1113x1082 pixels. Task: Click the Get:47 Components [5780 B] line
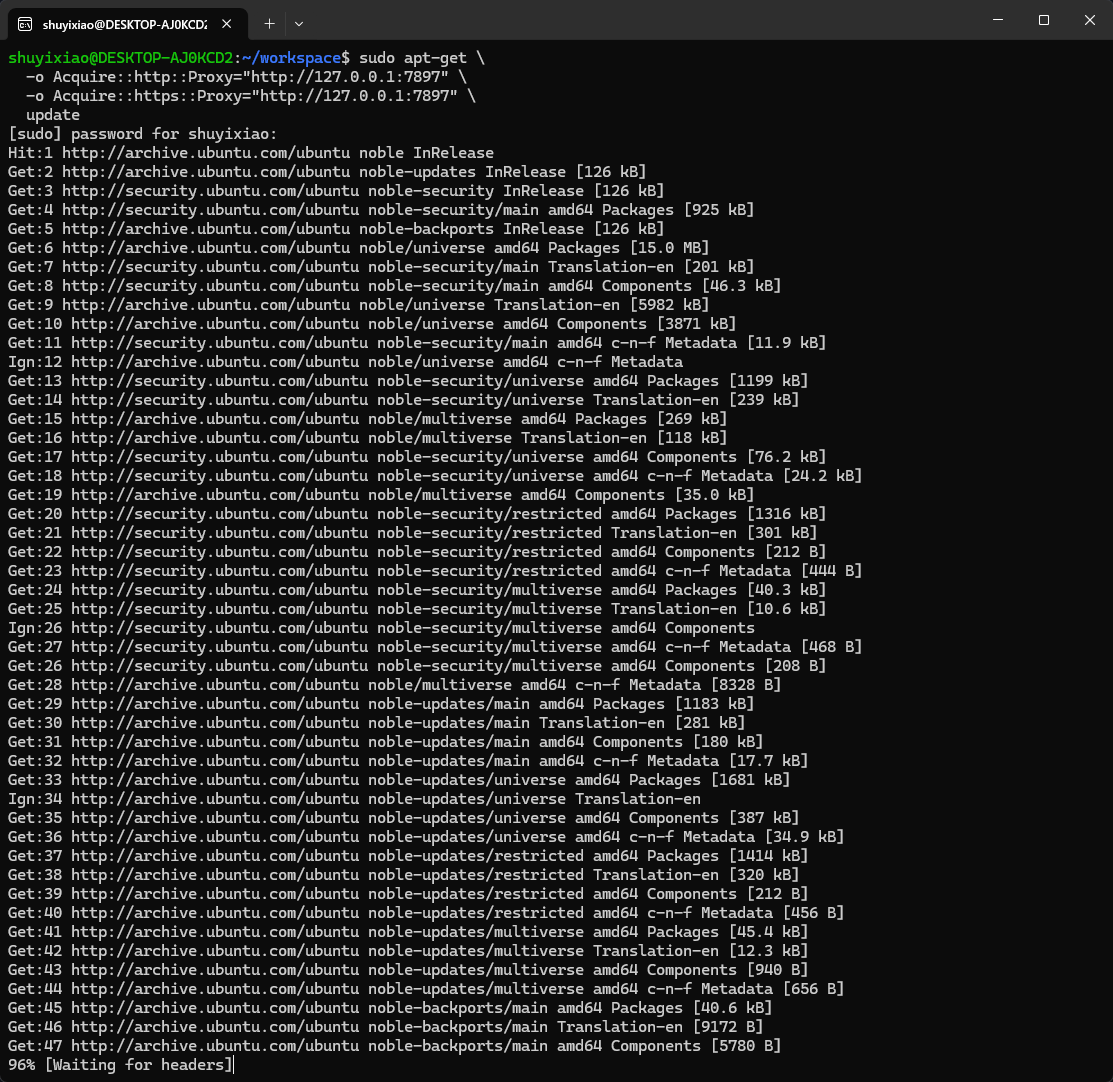click(394, 1046)
